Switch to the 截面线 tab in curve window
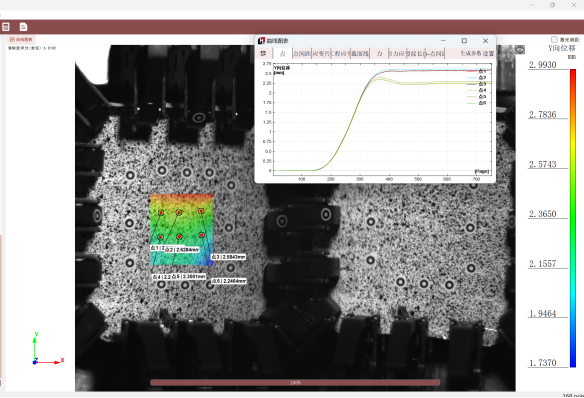The width and height of the screenshot is (584, 398). 360,54
